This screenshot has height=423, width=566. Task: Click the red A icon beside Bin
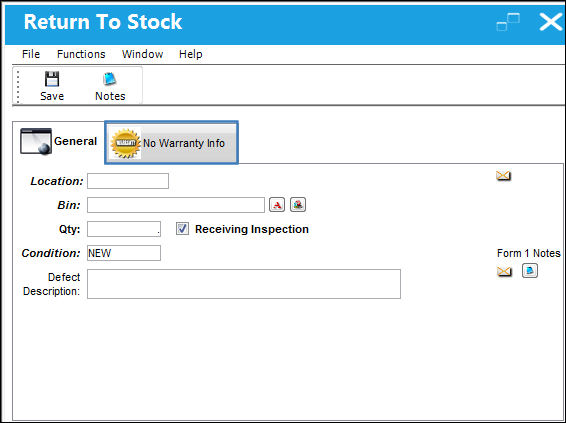pyautogui.click(x=277, y=205)
